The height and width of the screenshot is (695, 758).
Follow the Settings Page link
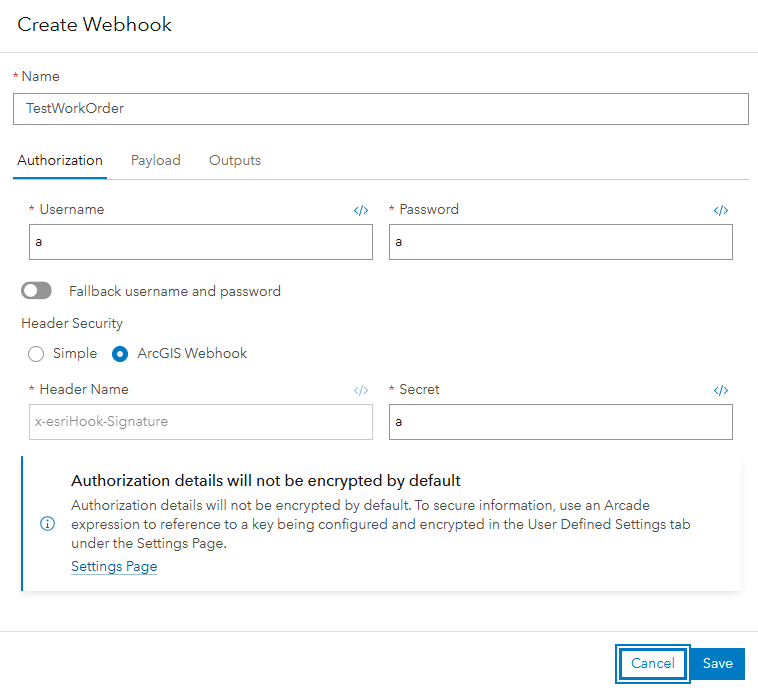[114, 567]
